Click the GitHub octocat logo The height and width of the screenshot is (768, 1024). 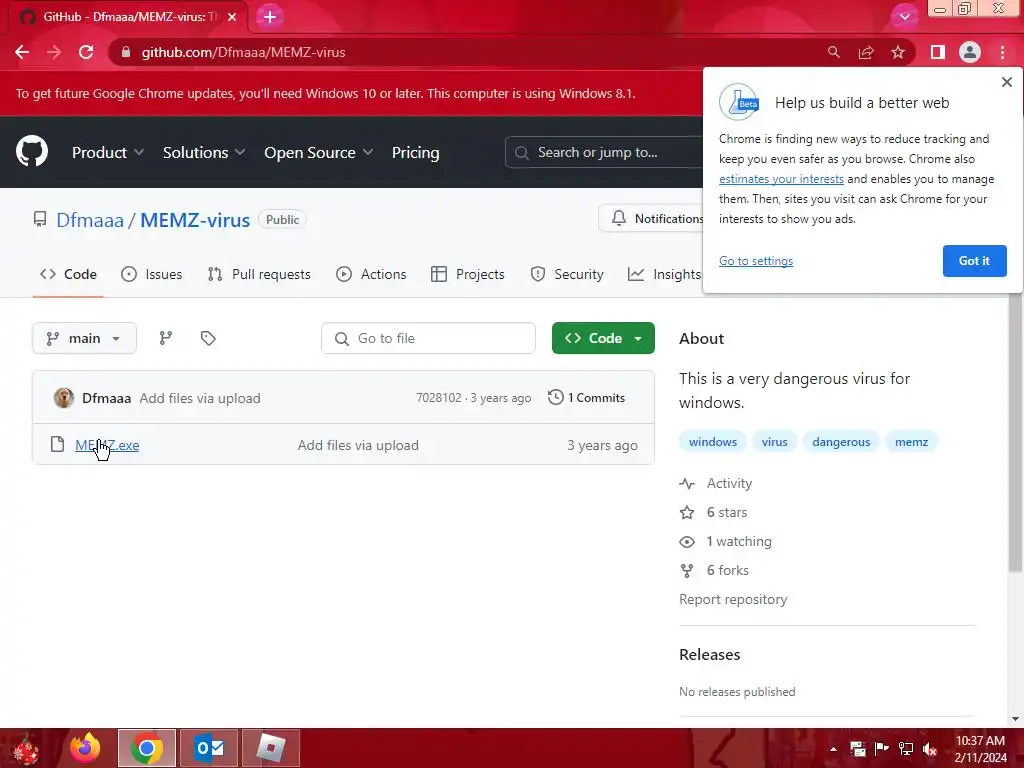pos(32,152)
